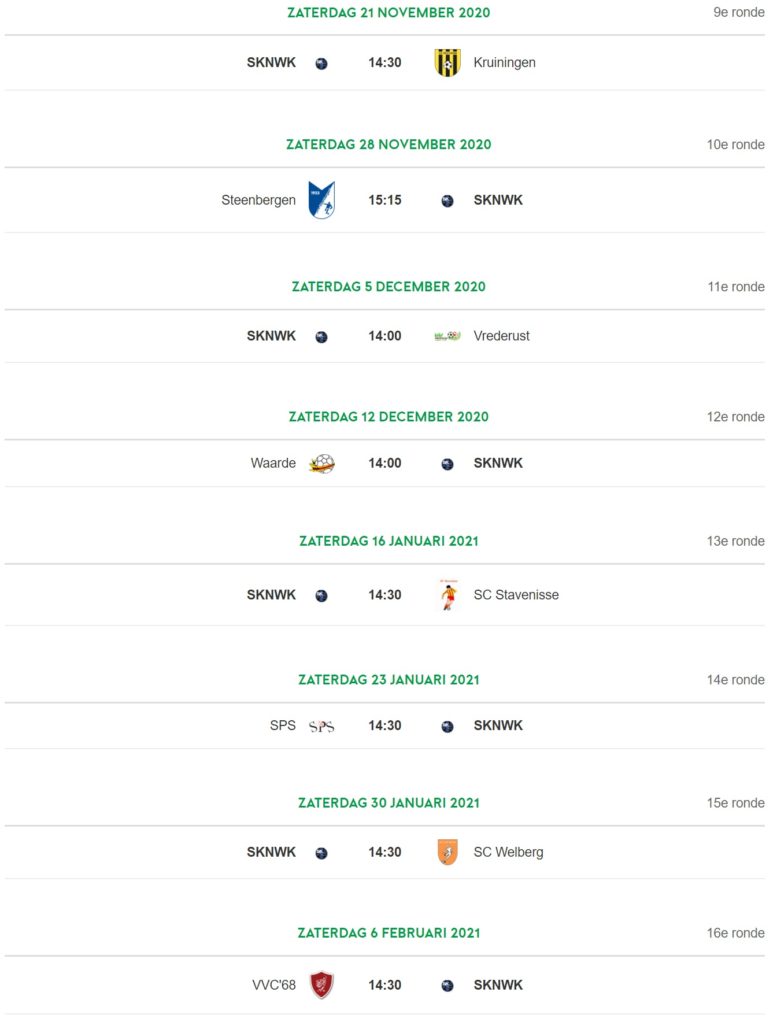Click the orange SC Welberg crest

click(x=447, y=852)
